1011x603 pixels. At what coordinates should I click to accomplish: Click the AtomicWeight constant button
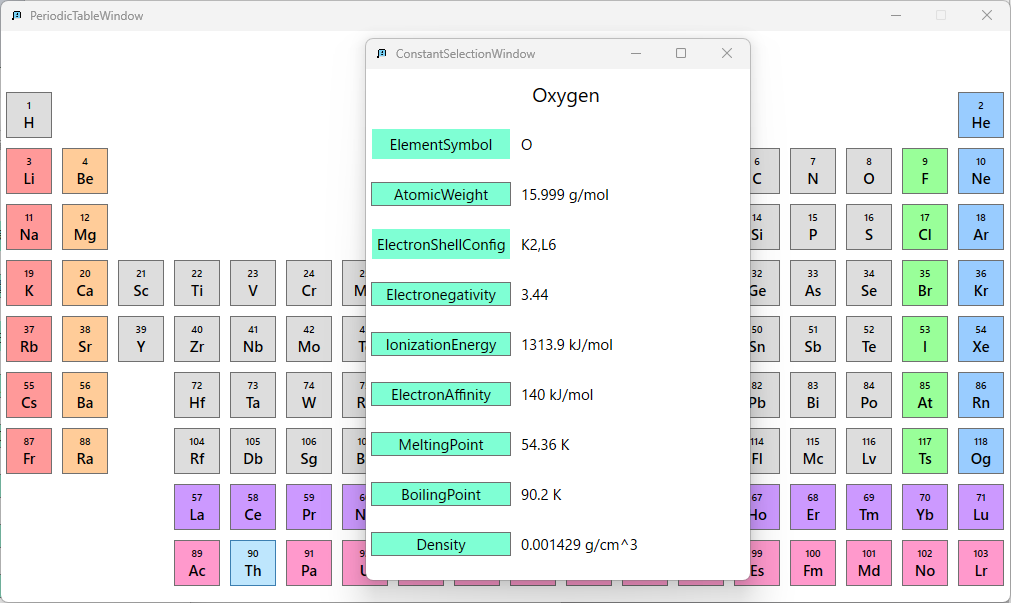(x=441, y=195)
